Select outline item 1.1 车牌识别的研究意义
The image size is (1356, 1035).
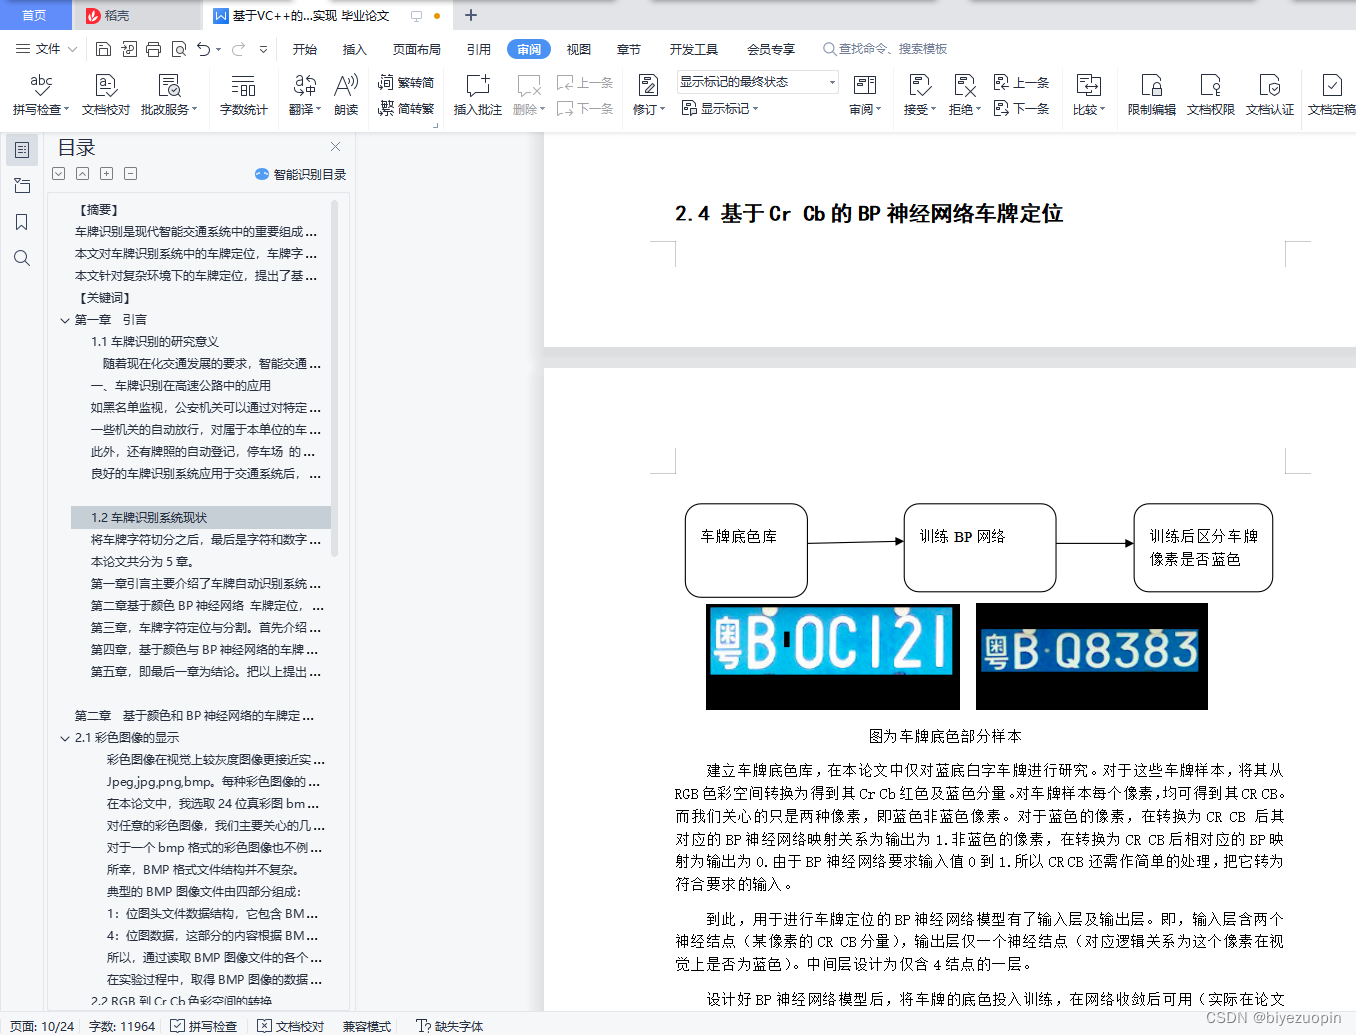[155, 342]
